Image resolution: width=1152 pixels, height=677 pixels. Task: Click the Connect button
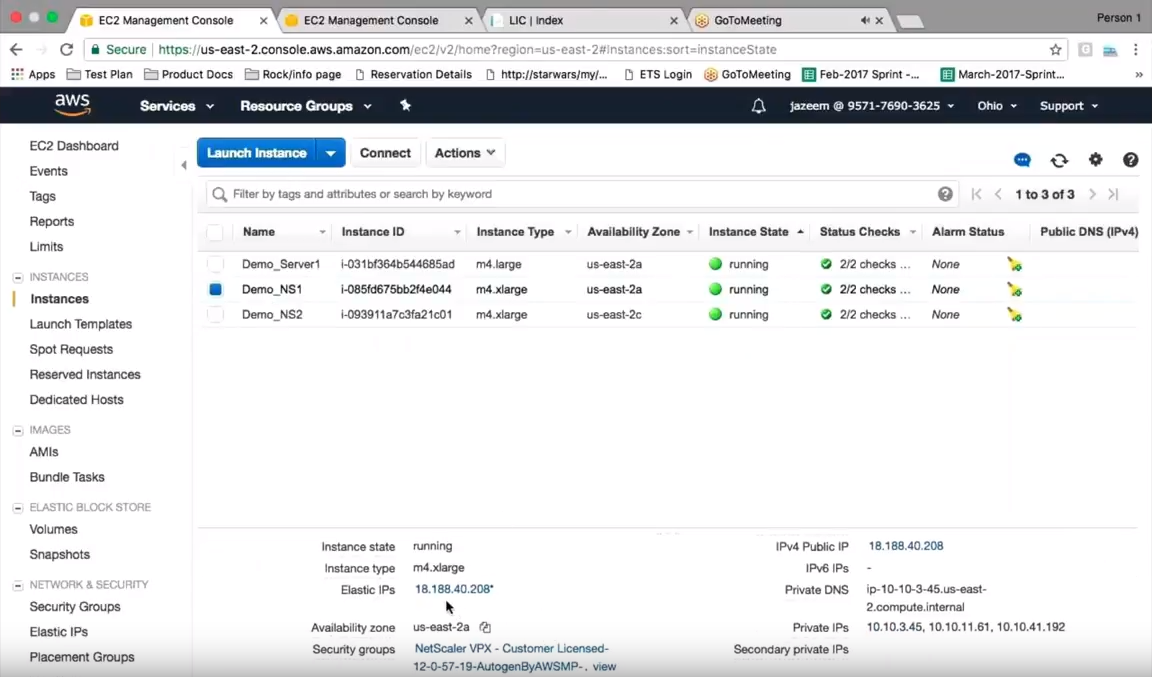385,153
